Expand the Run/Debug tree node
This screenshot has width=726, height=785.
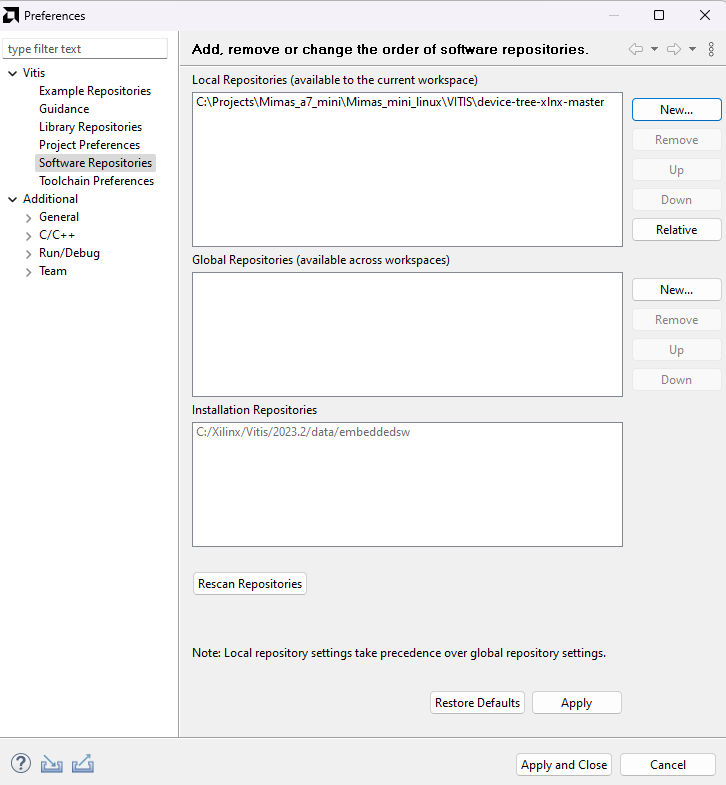tap(28, 253)
